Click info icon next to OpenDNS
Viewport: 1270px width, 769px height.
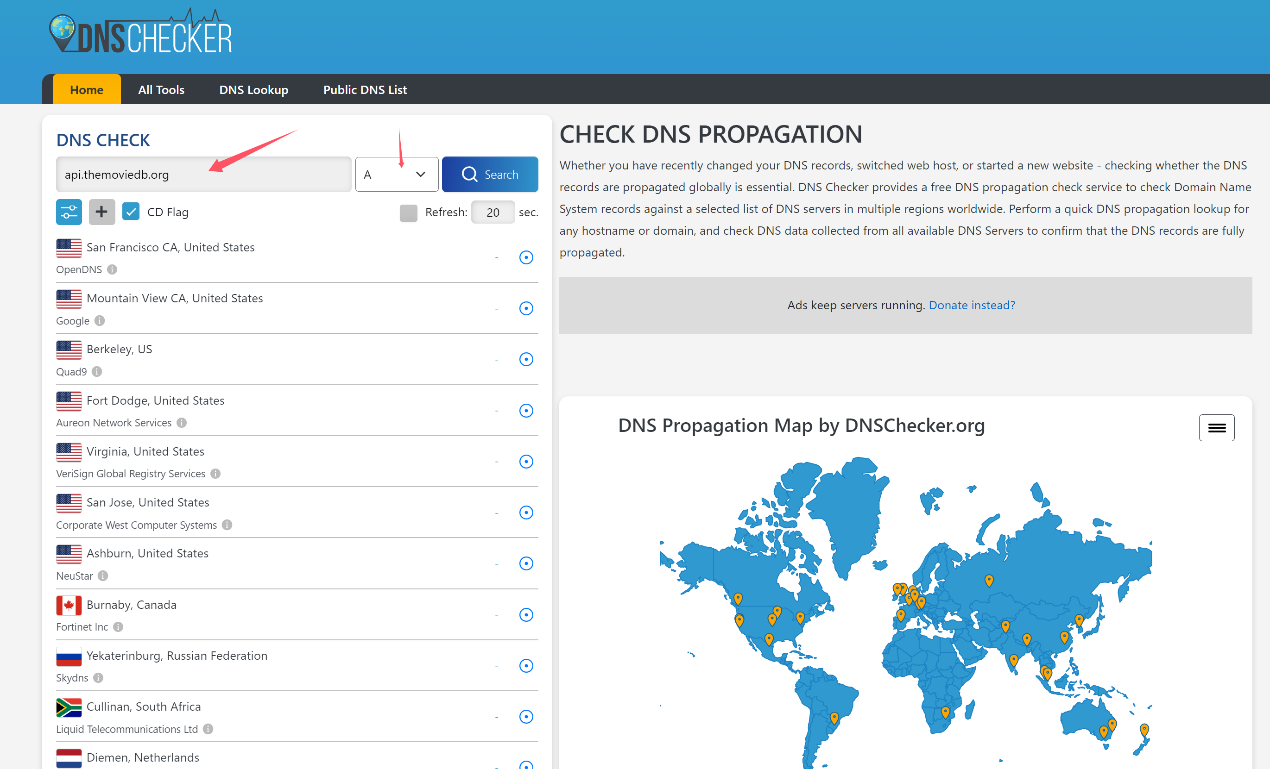coord(112,270)
